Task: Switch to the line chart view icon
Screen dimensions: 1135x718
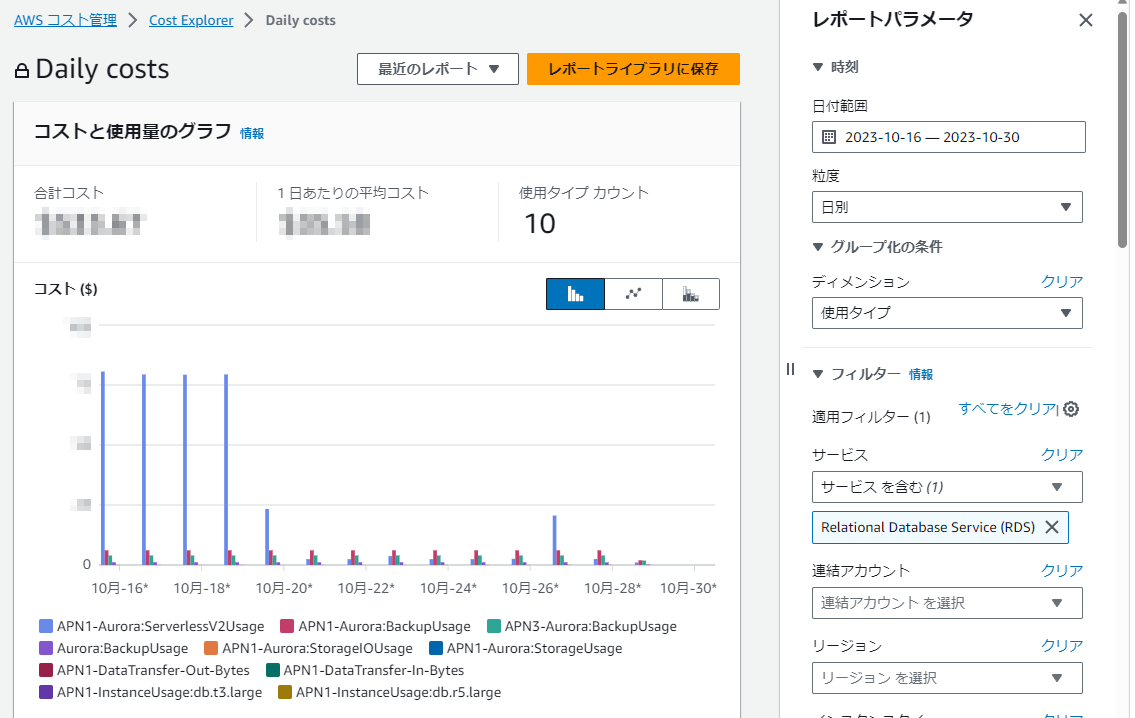Action: coord(633,293)
